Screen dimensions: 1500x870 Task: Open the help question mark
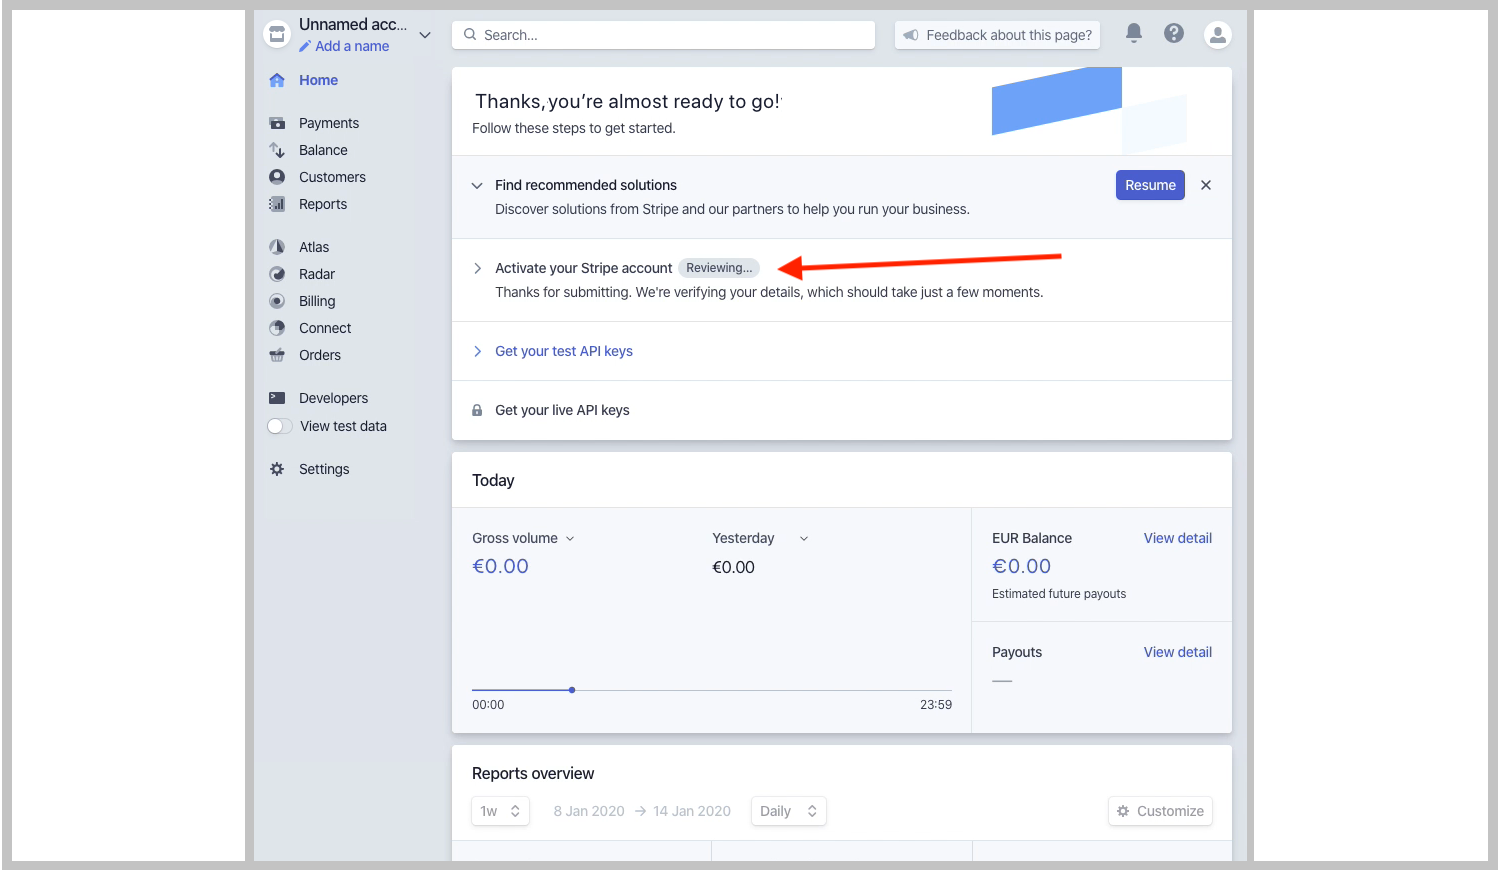1174,33
